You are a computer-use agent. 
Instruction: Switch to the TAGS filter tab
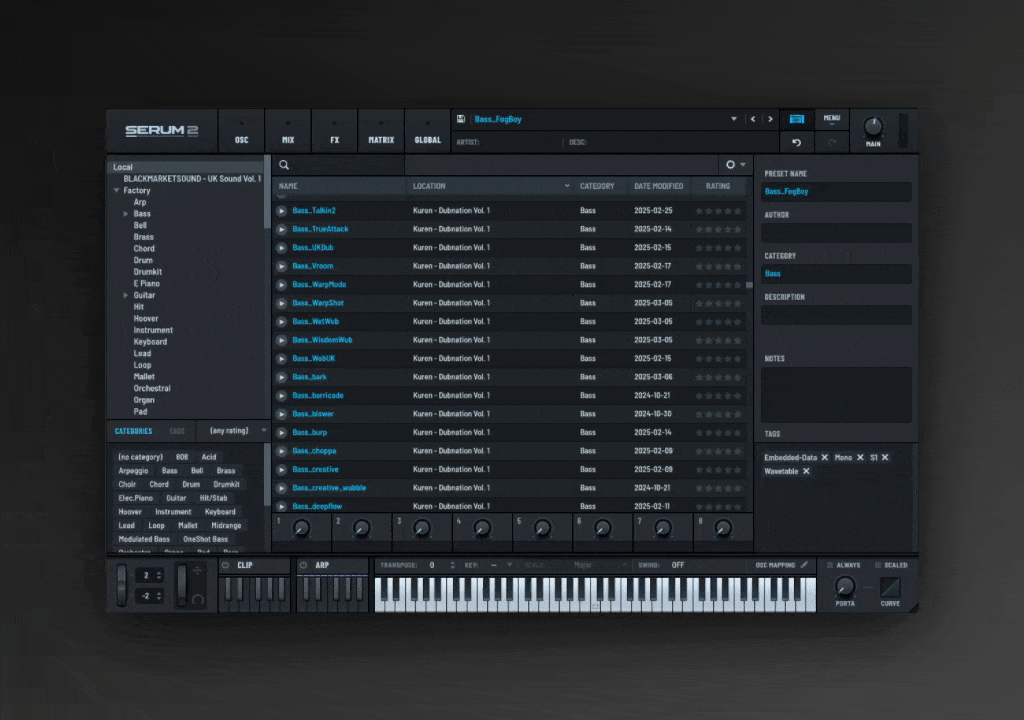click(177, 431)
